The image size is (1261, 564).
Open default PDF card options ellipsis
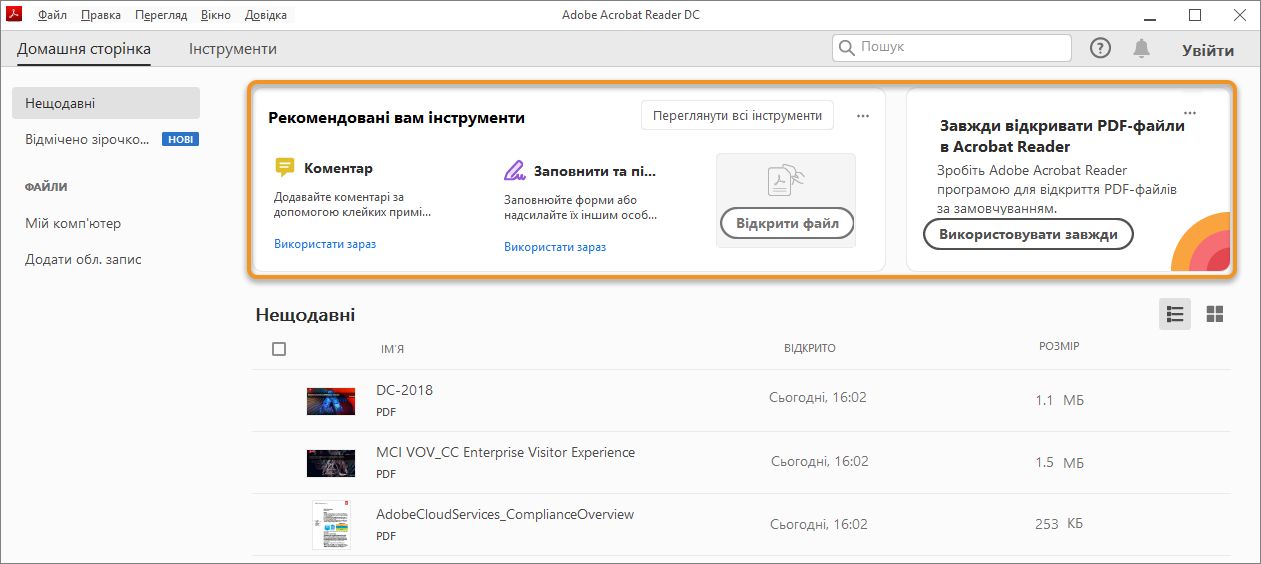tap(1189, 113)
